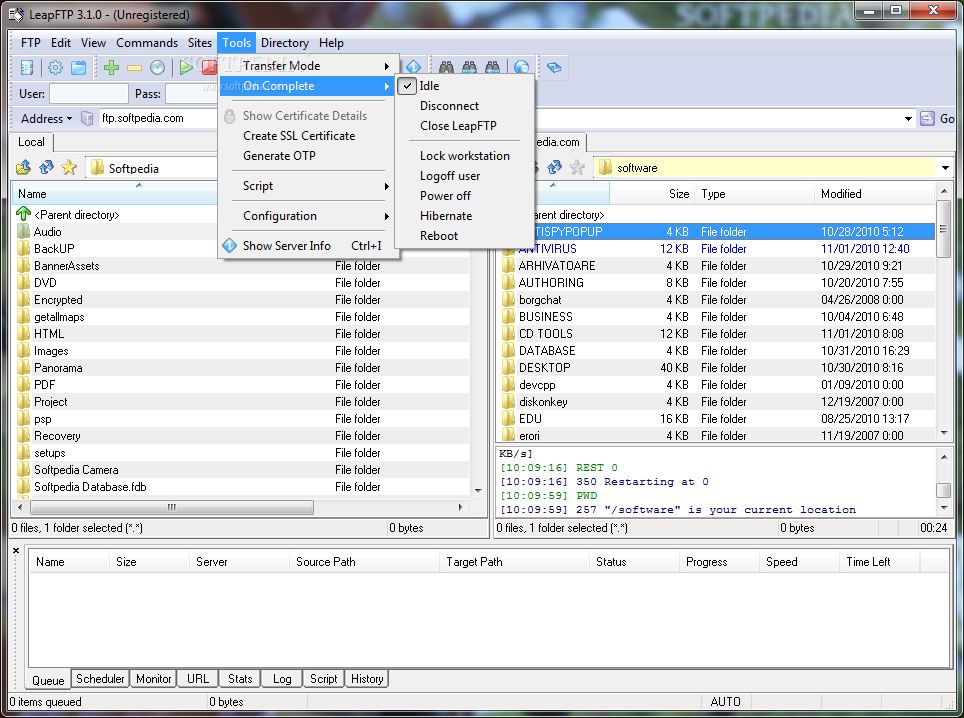Refresh the remote pane listing
The image size is (964, 718).
(x=554, y=167)
